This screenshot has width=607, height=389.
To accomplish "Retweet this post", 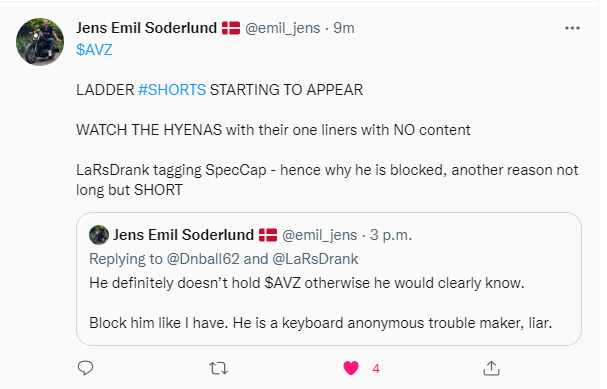I will click(x=218, y=368).
